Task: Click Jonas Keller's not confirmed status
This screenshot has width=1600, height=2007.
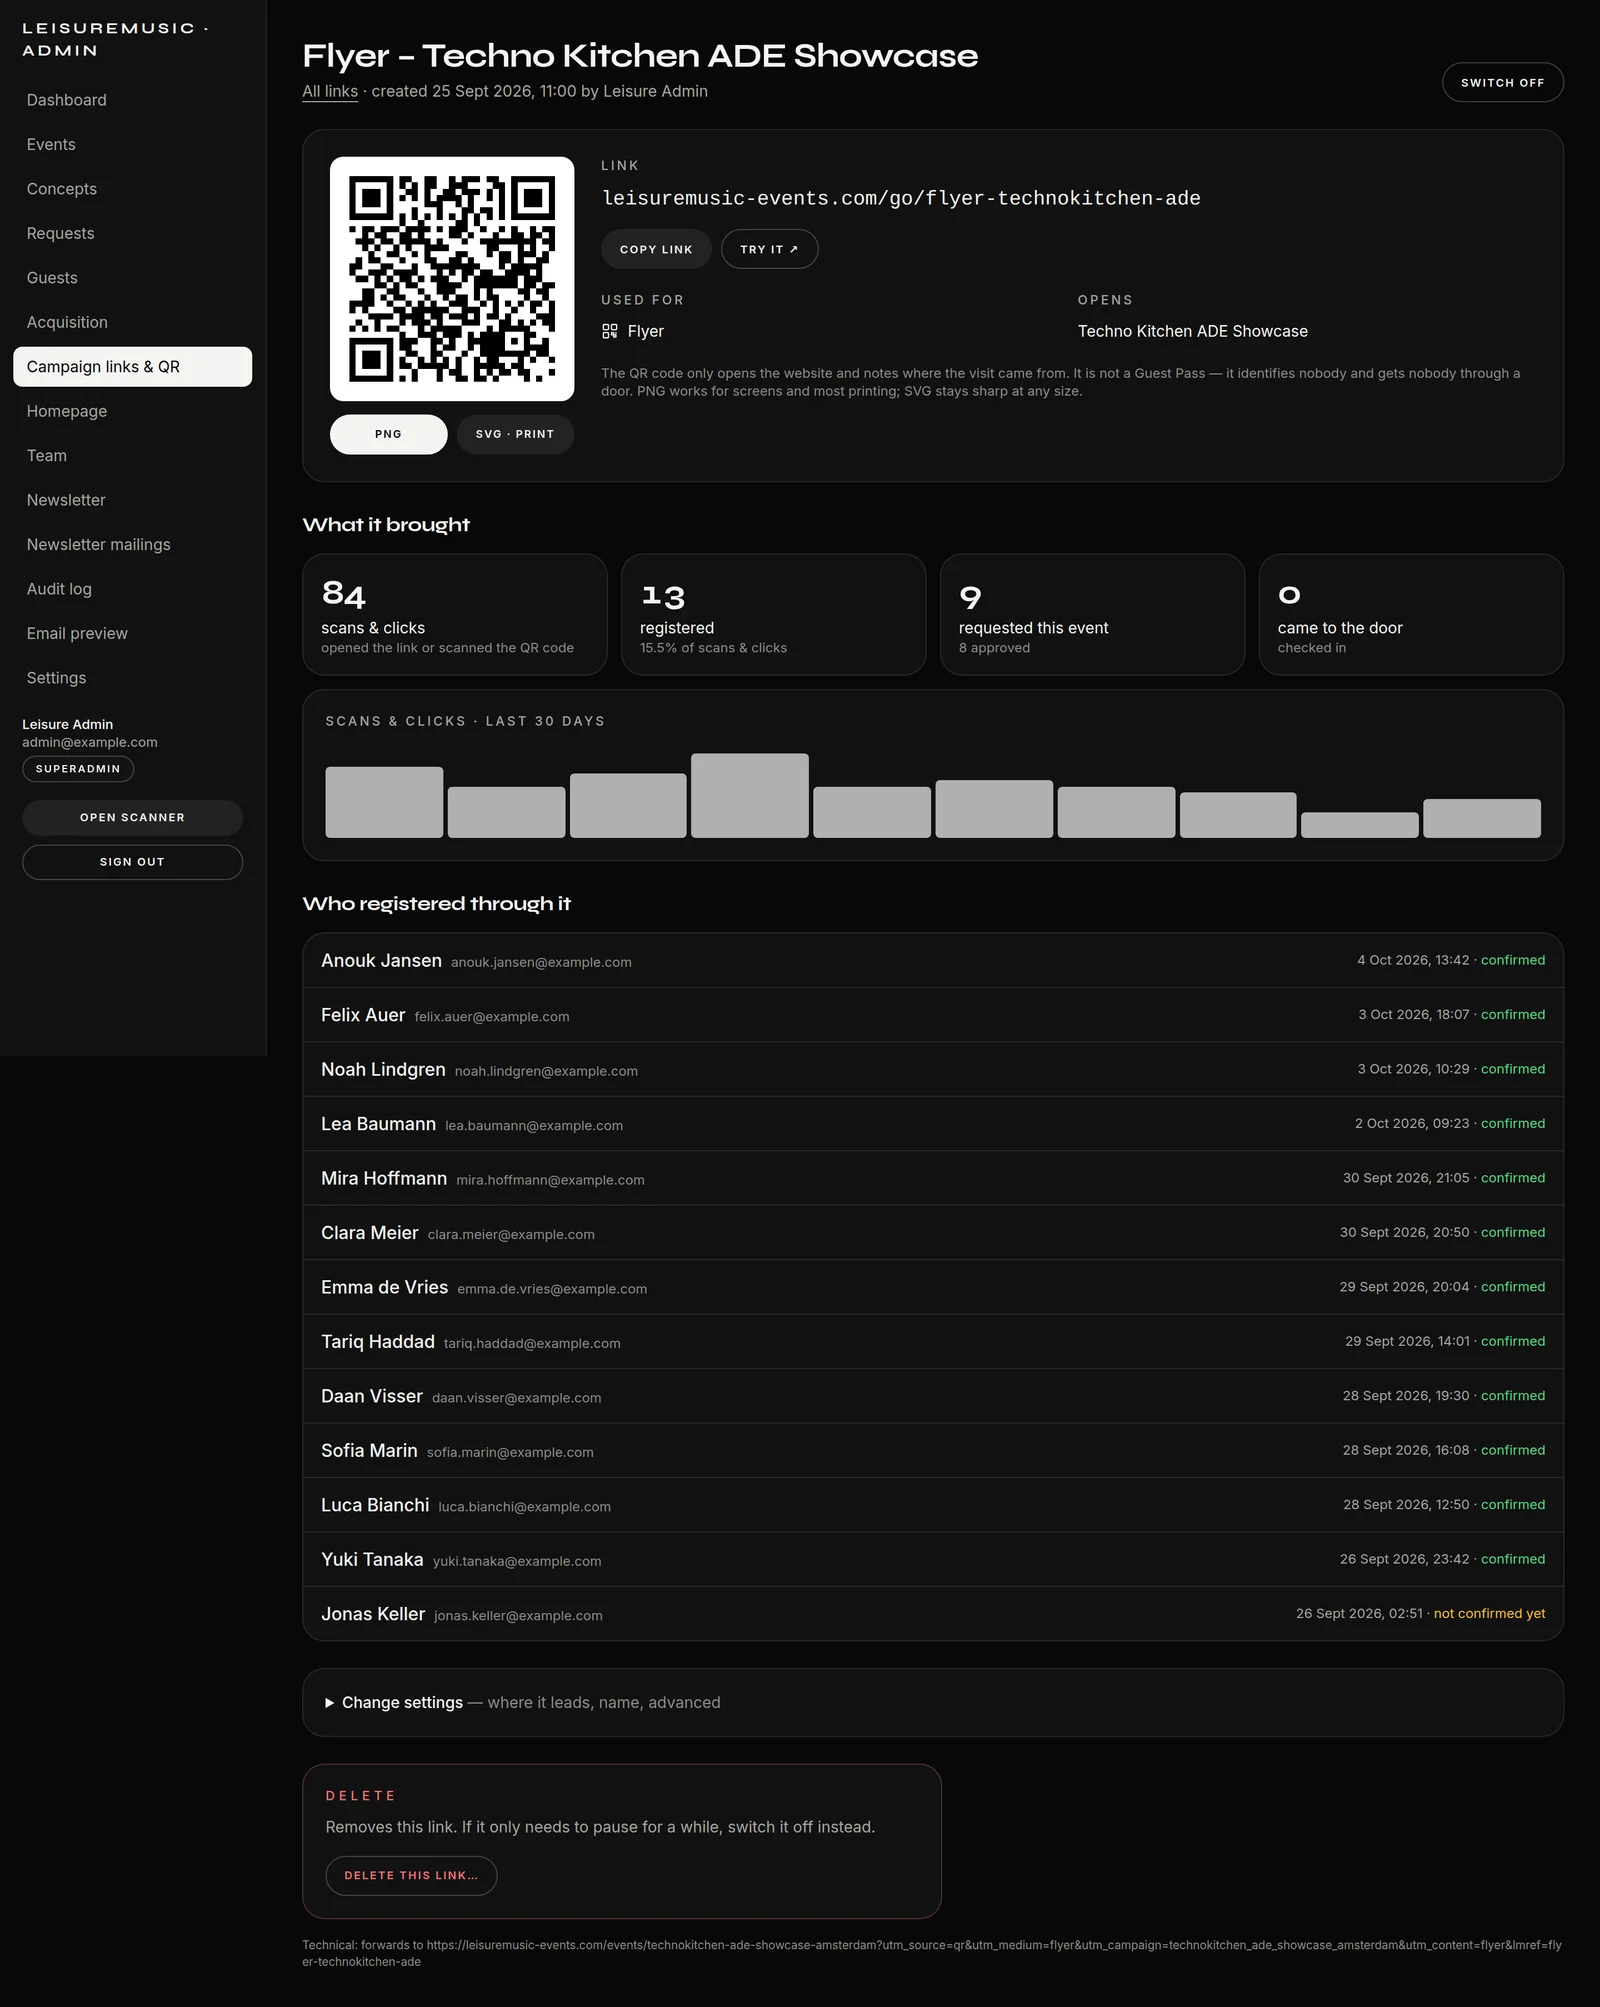Action: [x=1489, y=1613]
